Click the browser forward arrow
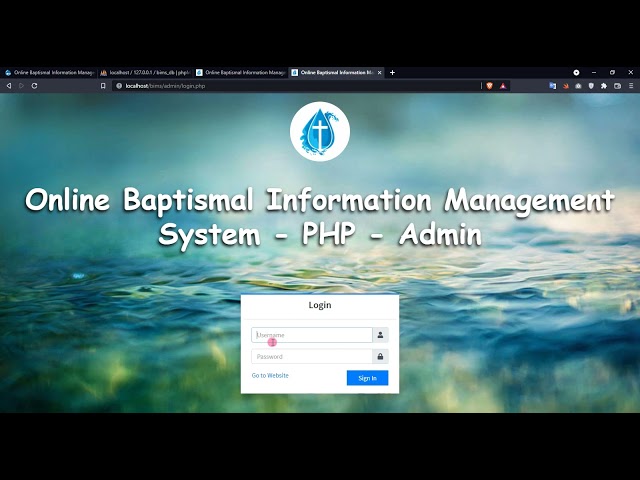The image size is (640, 480). click(22, 86)
